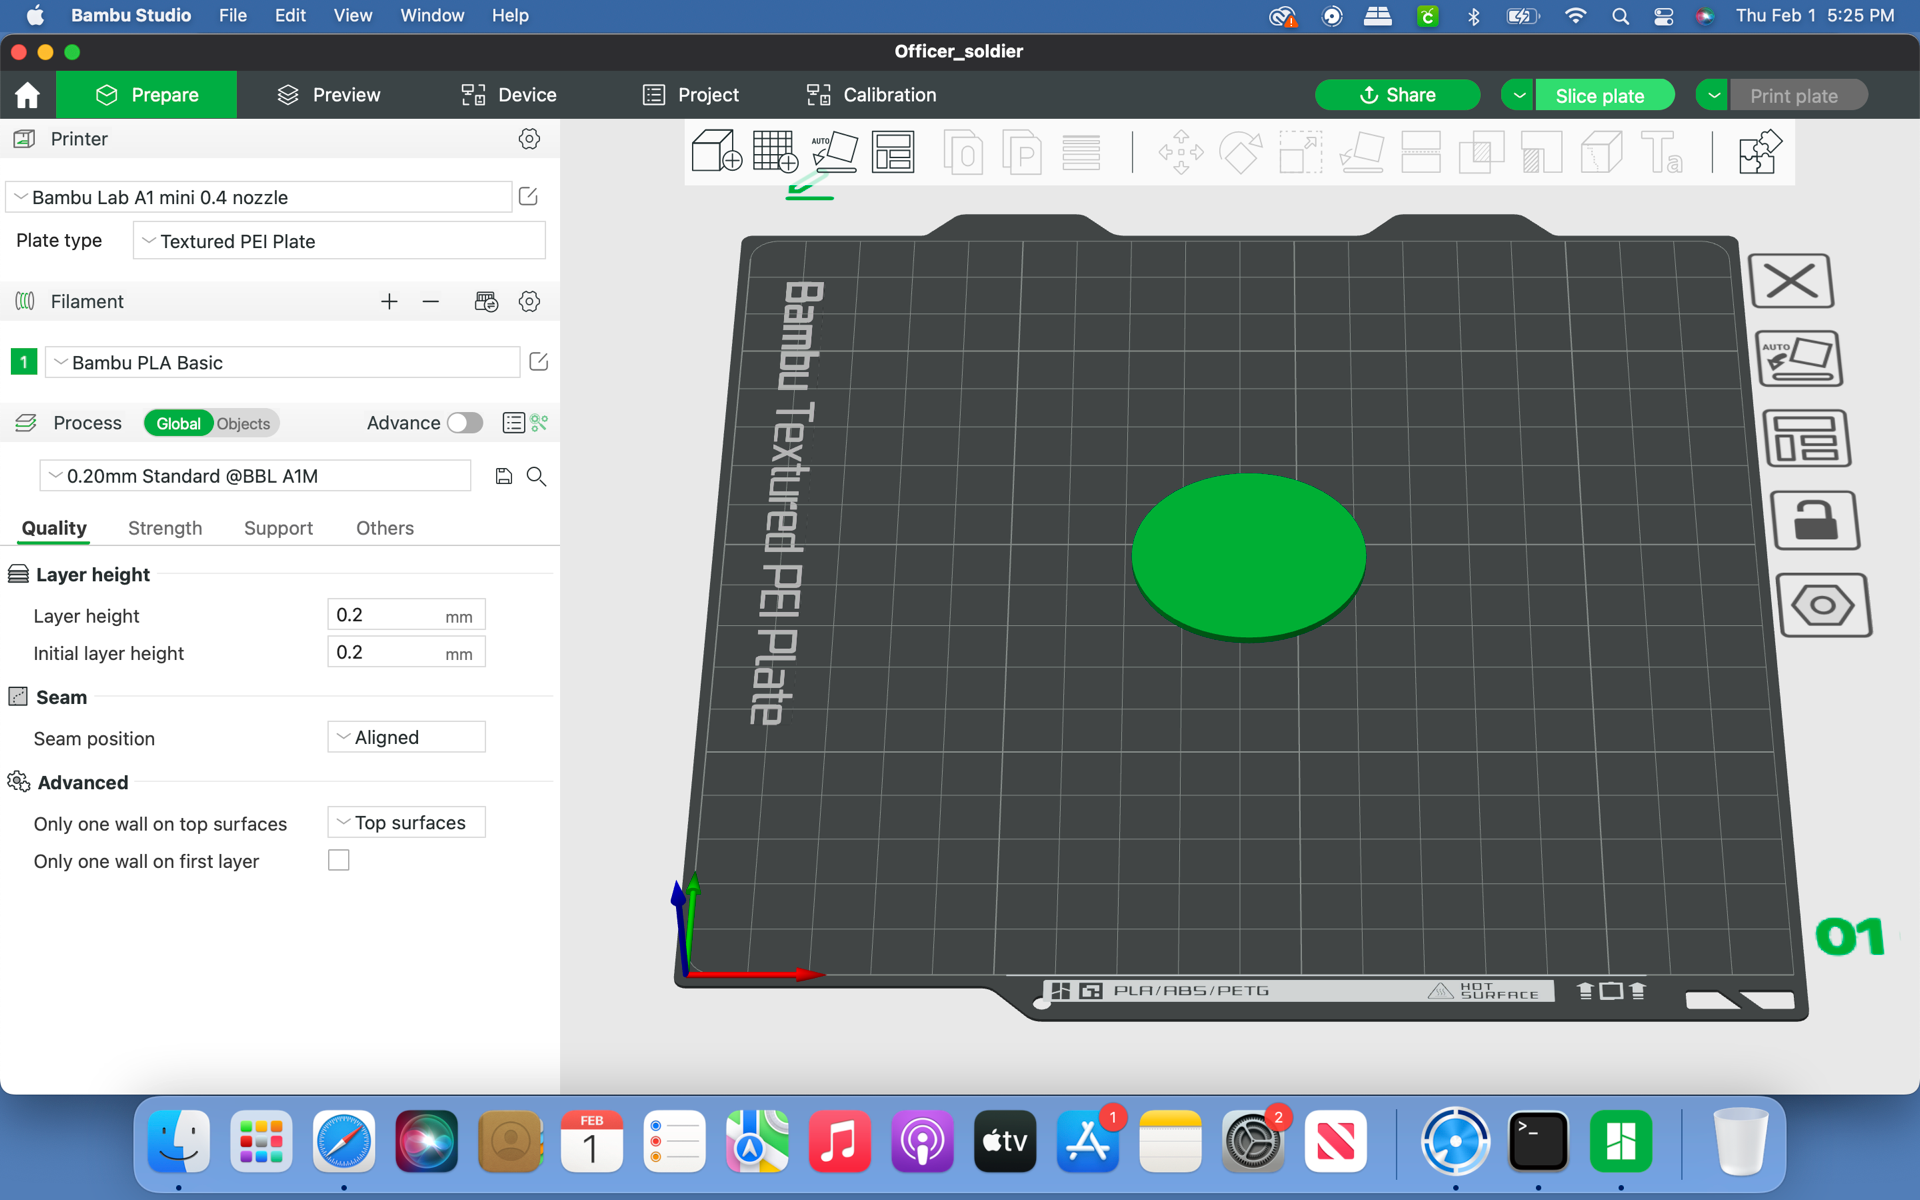This screenshot has height=1200, width=1920.
Task: Click the green compare presets icon
Action: tap(540, 423)
